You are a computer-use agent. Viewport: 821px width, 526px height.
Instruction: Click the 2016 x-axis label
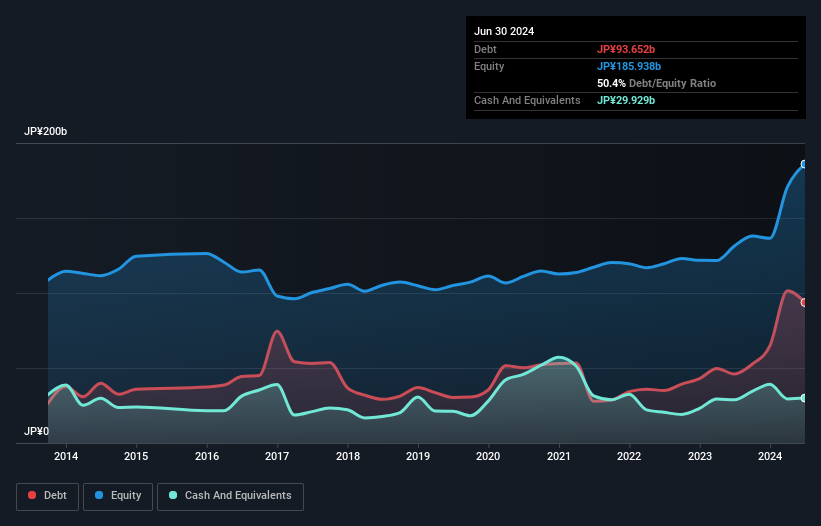click(x=207, y=456)
